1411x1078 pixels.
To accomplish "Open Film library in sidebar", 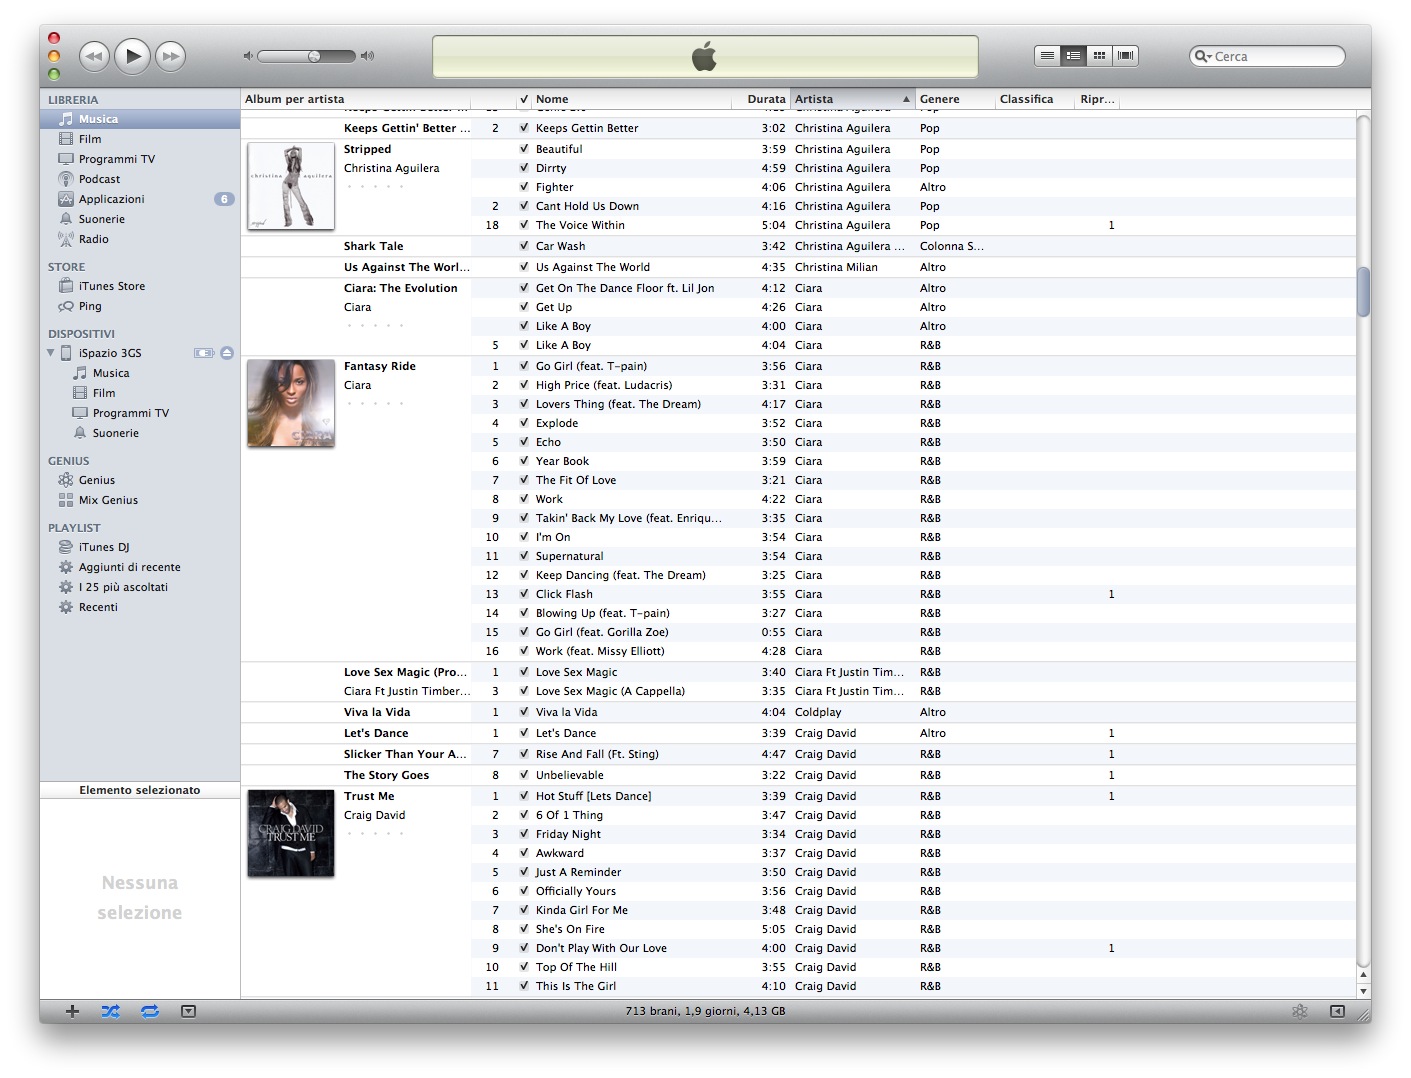I will [x=140, y=139].
